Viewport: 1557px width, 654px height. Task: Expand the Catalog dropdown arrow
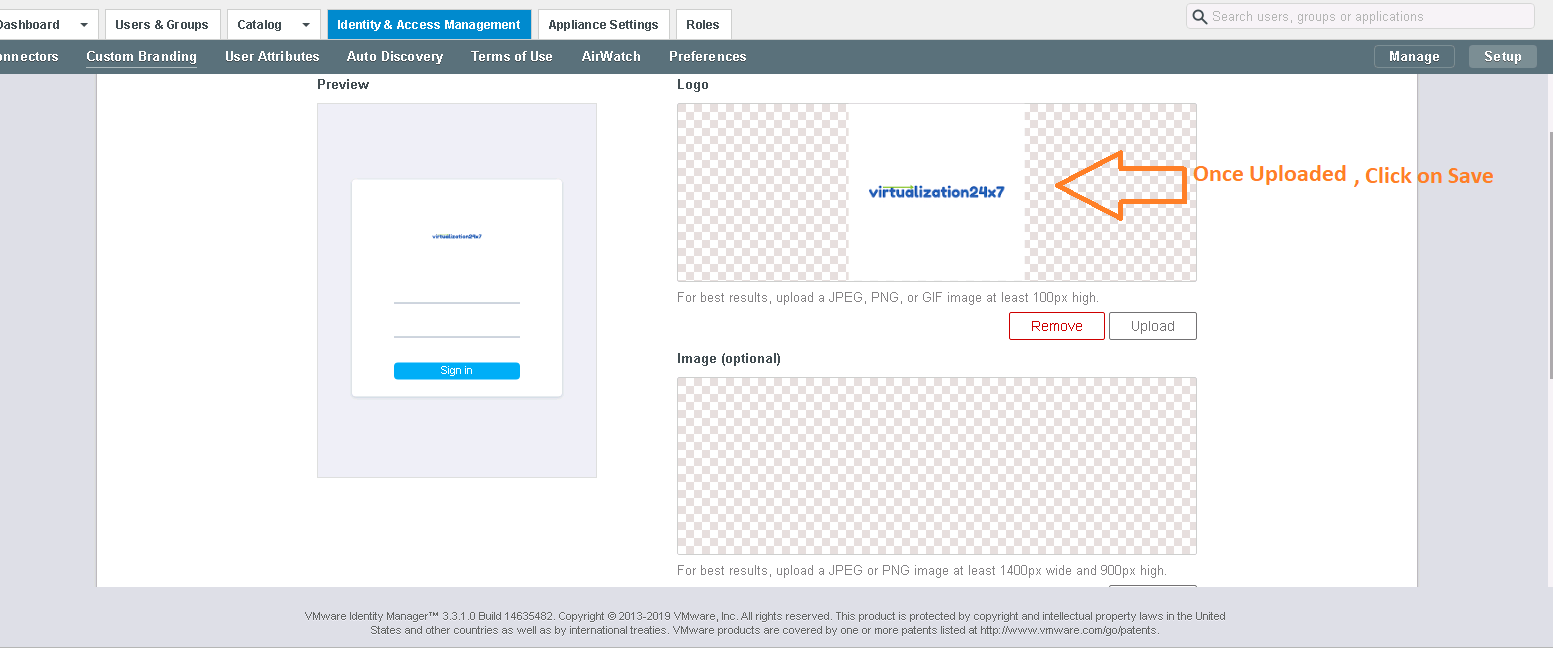(x=306, y=24)
